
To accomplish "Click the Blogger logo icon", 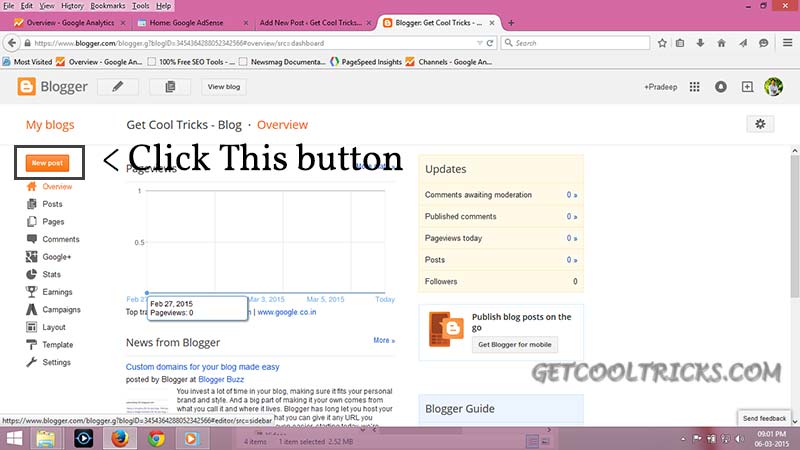I will pos(27,87).
